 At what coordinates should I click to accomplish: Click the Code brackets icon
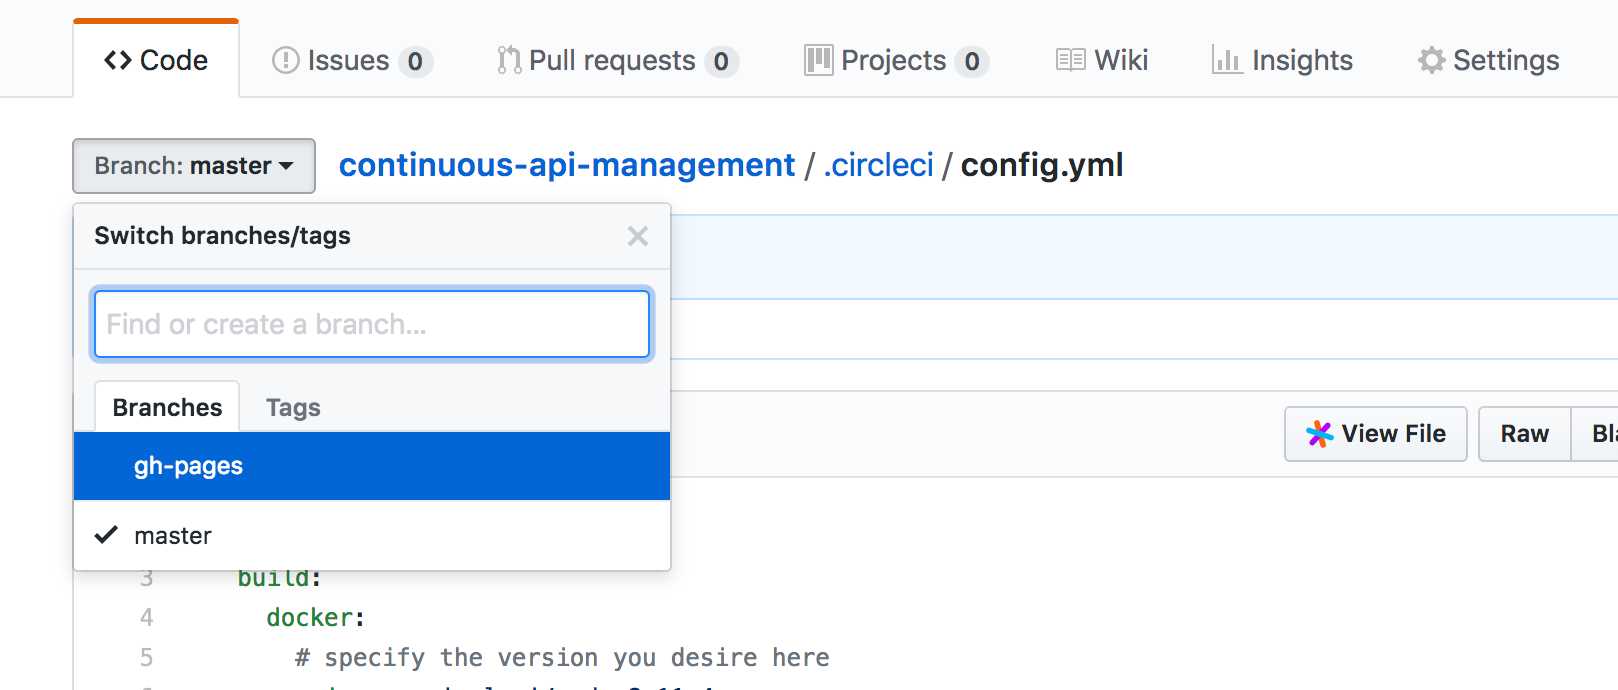(118, 61)
